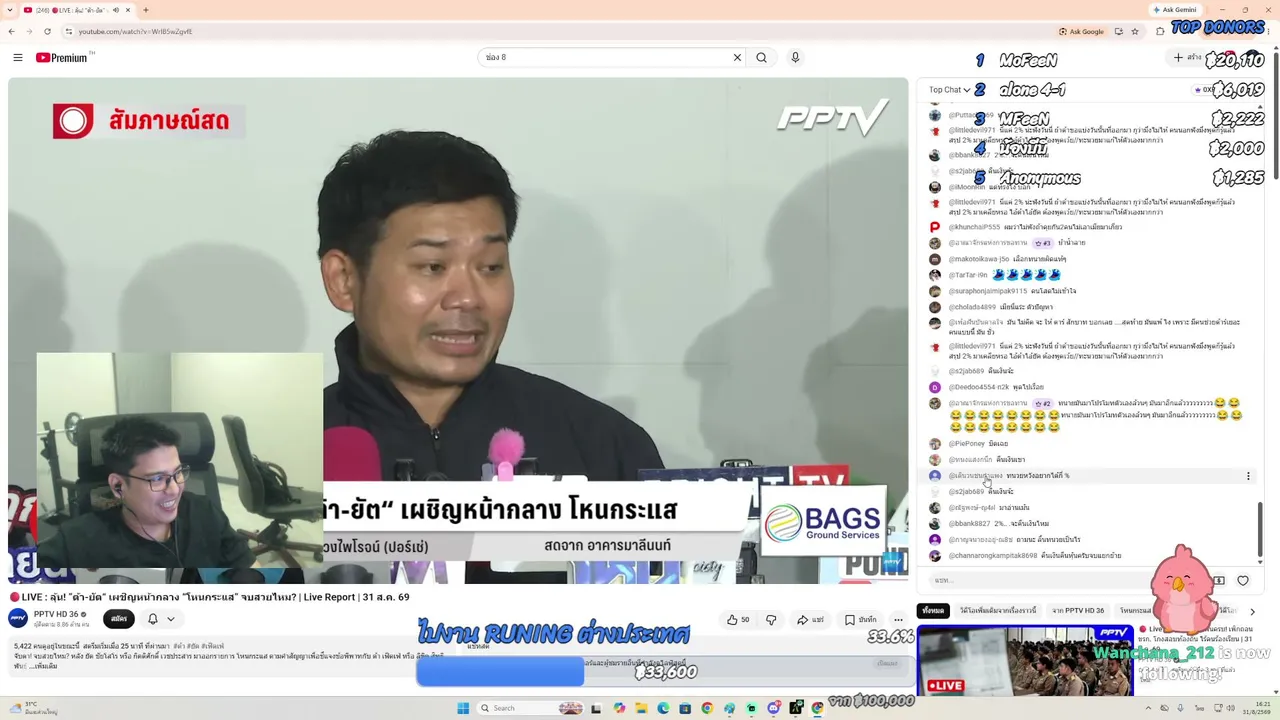Share the video
The height and width of the screenshot is (720, 1280).
pos(810,619)
